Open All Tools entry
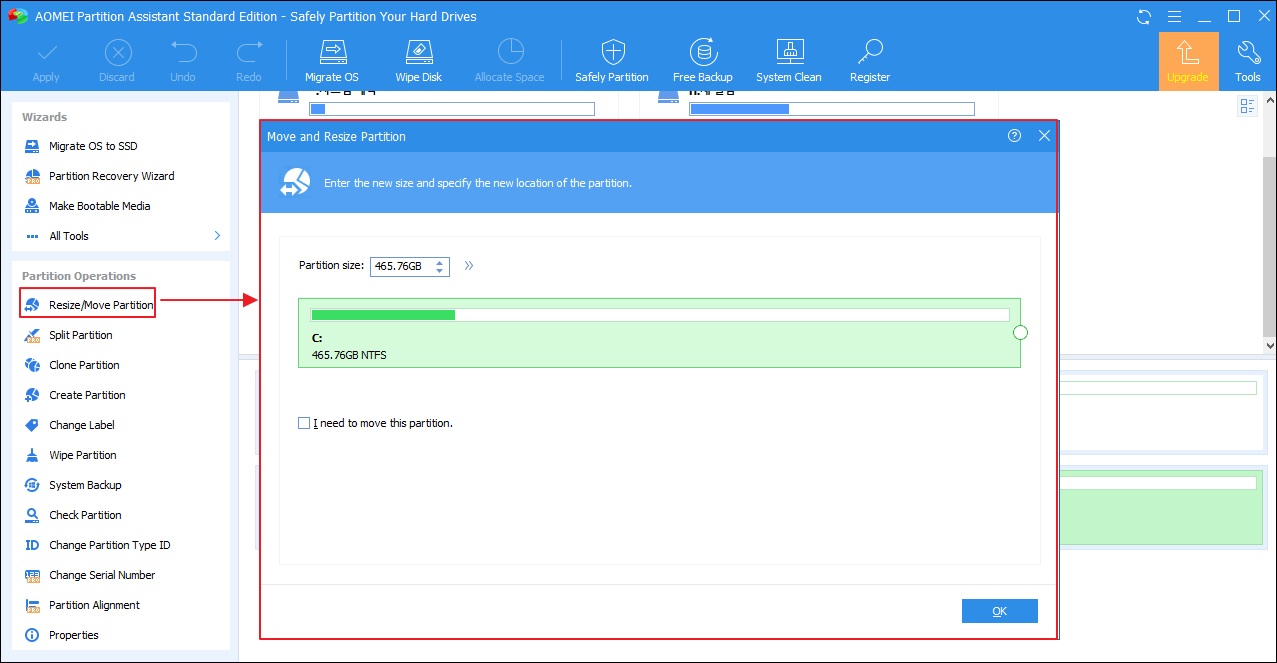 [x=69, y=236]
